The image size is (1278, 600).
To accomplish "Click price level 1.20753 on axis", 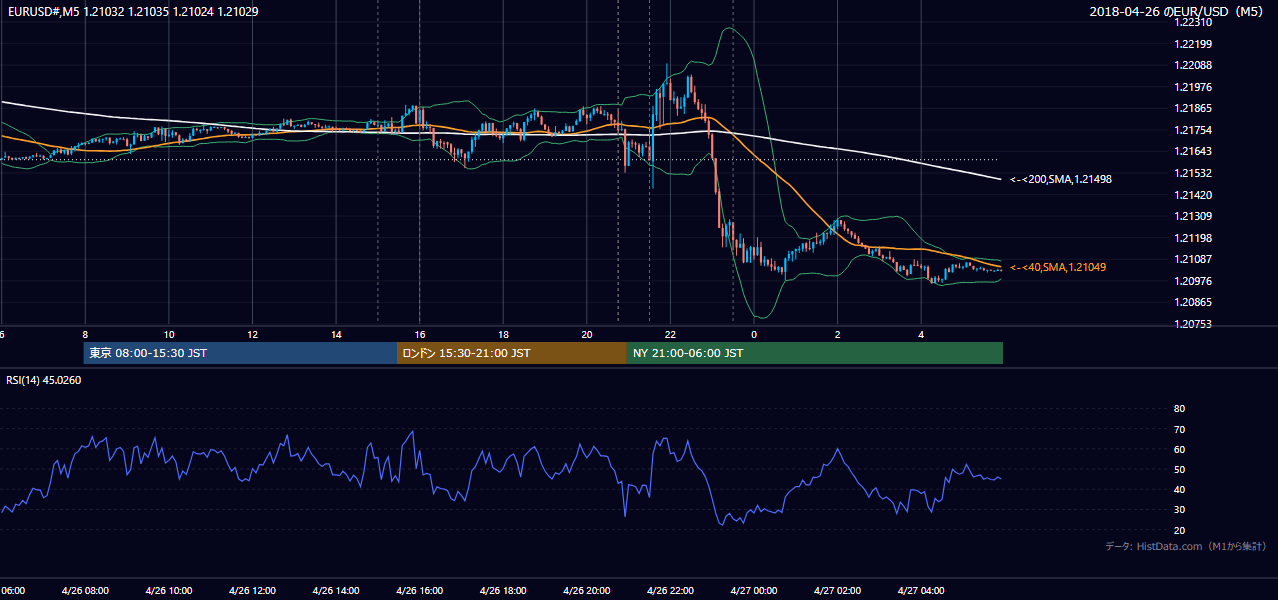I will click(1192, 324).
